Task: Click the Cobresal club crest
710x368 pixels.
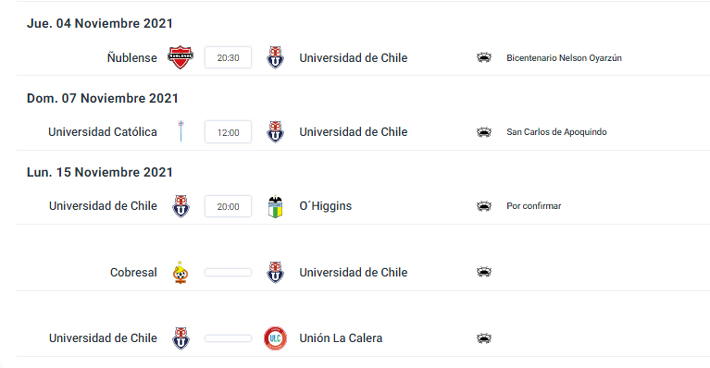Action: pyautogui.click(x=180, y=272)
